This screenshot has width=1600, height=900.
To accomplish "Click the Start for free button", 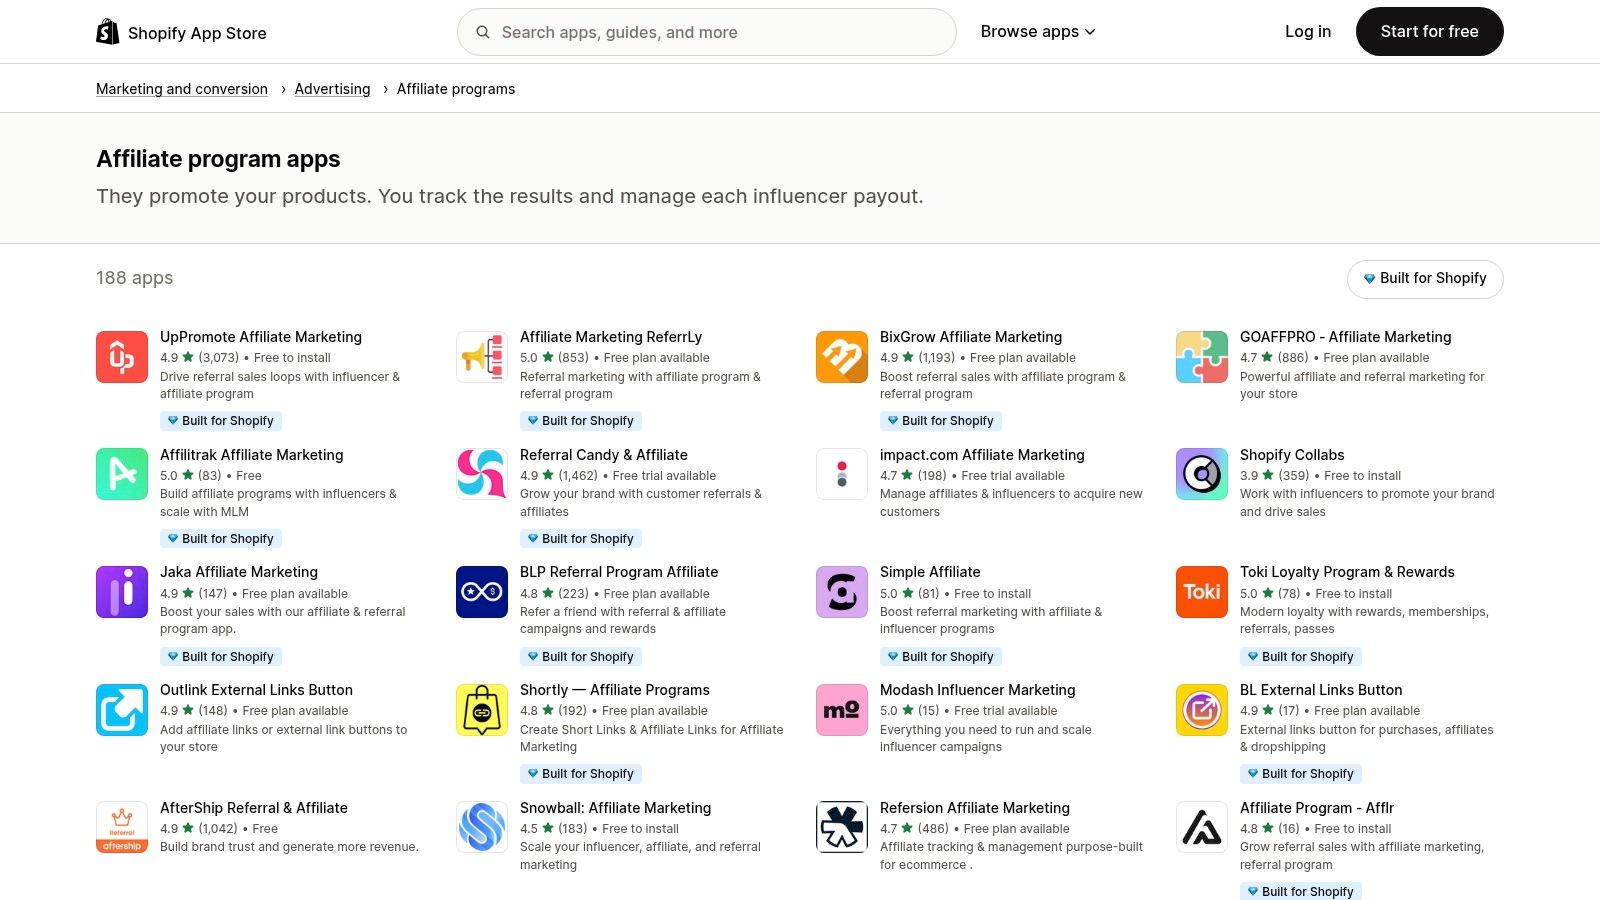I will click(x=1429, y=31).
